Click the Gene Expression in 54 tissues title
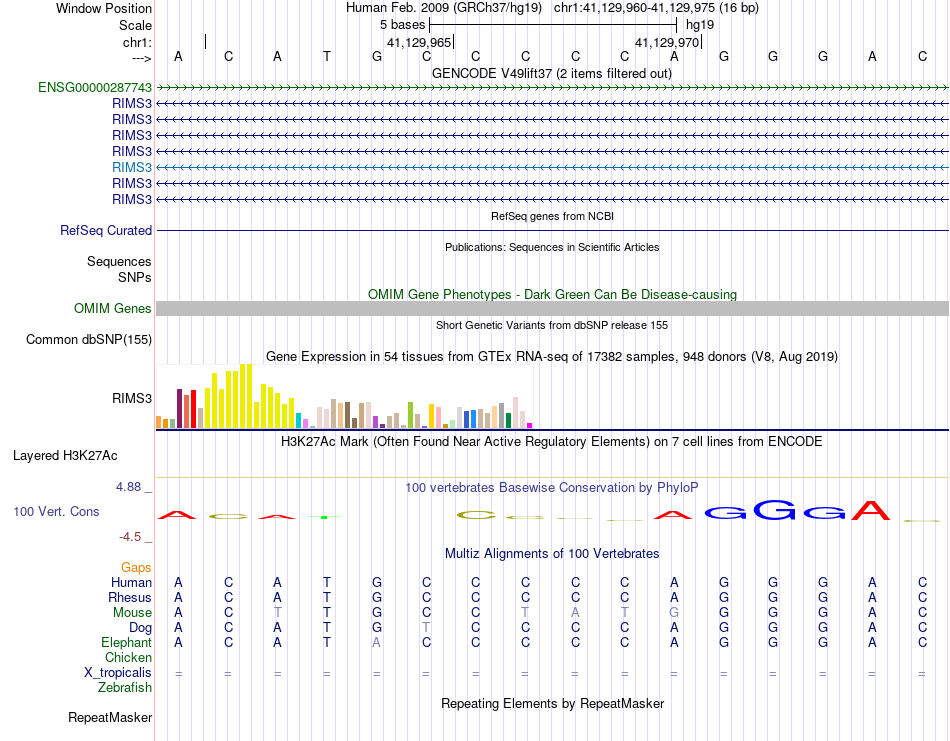This screenshot has width=950, height=741. (x=552, y=356)
